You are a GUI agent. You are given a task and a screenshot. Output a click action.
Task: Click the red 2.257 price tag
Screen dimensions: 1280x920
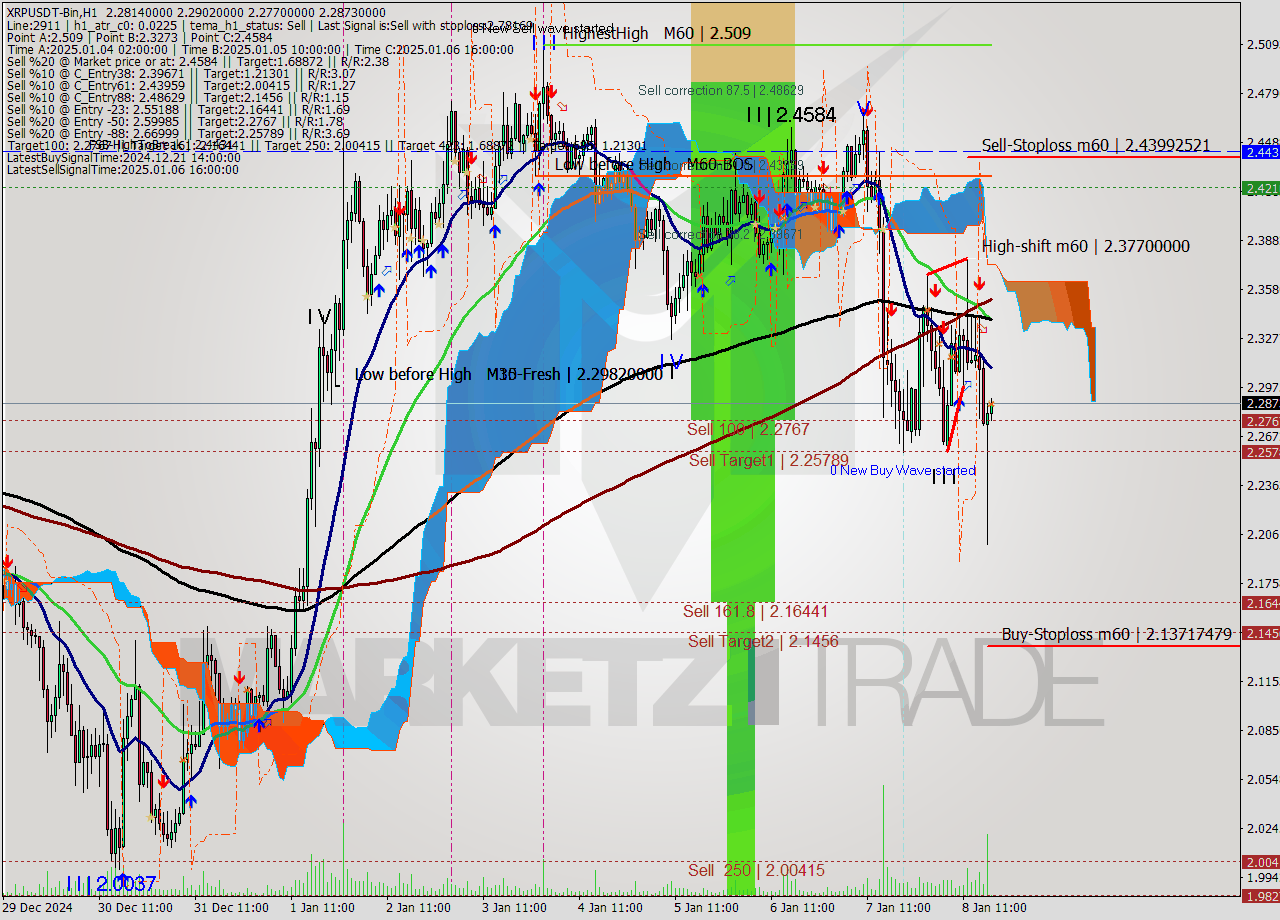1260,452
